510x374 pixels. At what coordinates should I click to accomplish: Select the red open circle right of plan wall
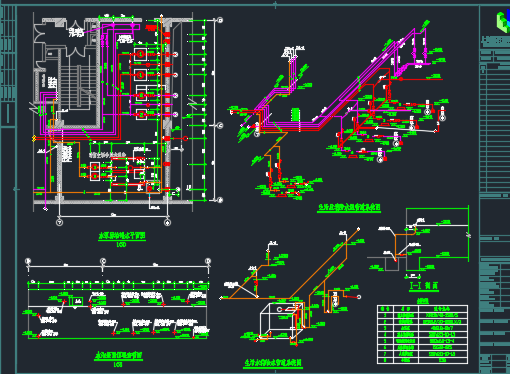click(186, 138)
